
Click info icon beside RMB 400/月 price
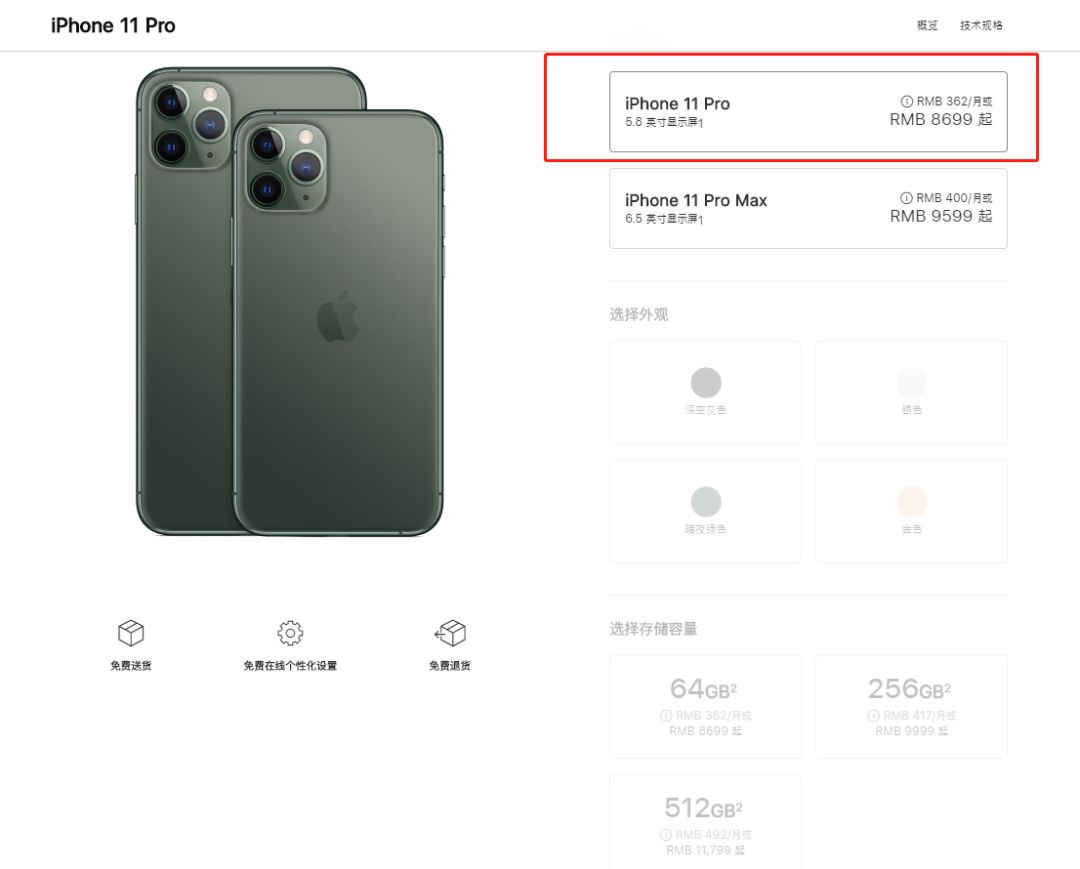tap(907, 199)
